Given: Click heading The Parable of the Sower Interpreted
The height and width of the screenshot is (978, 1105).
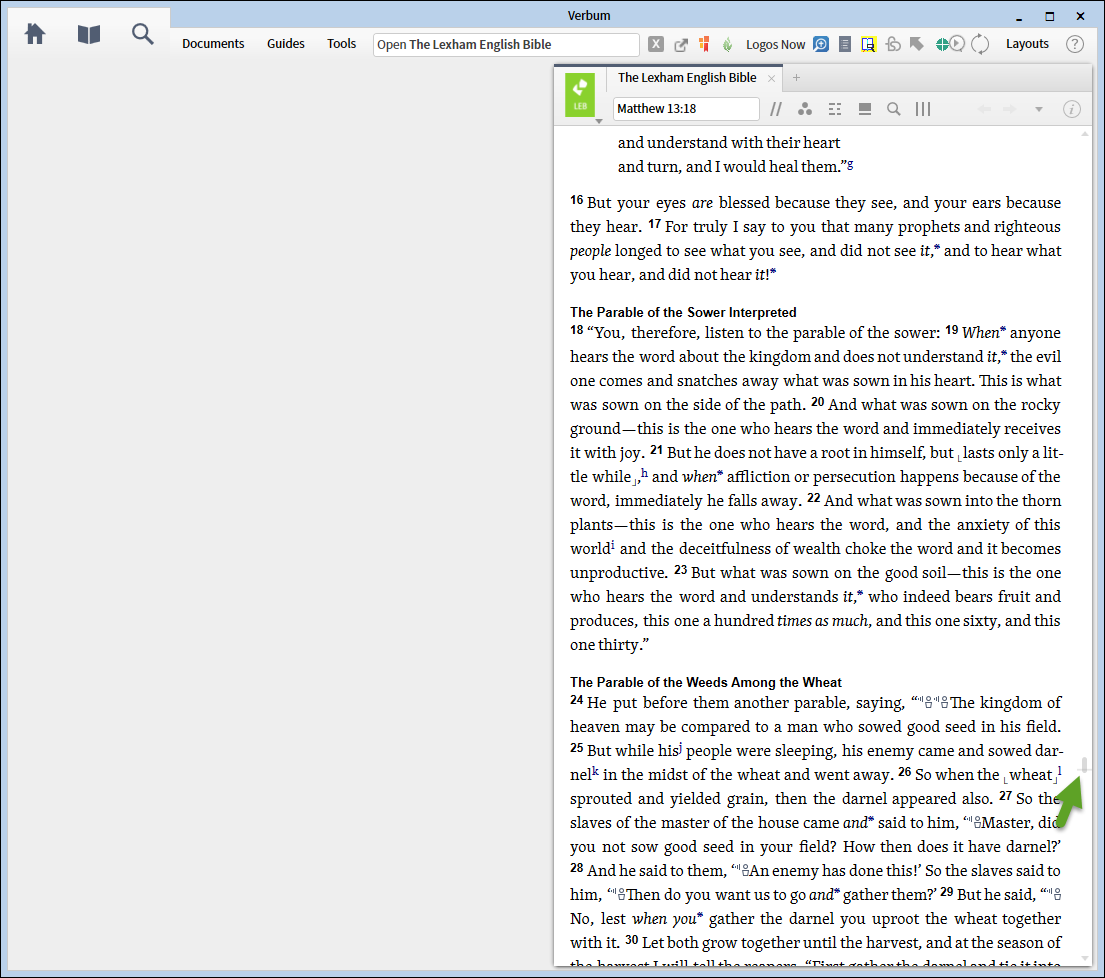Looking at the screenshot, I should [683, 312].
